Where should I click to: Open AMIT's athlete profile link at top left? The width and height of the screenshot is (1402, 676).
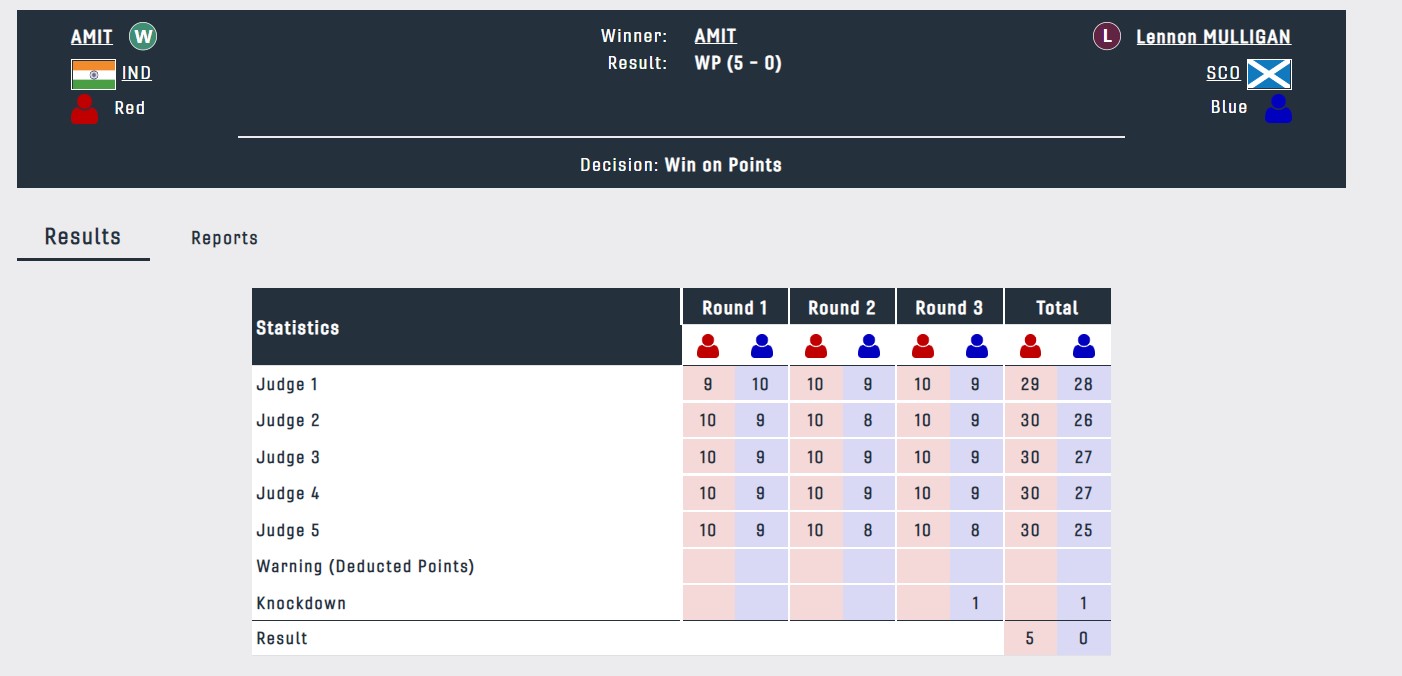pos(92,38)
